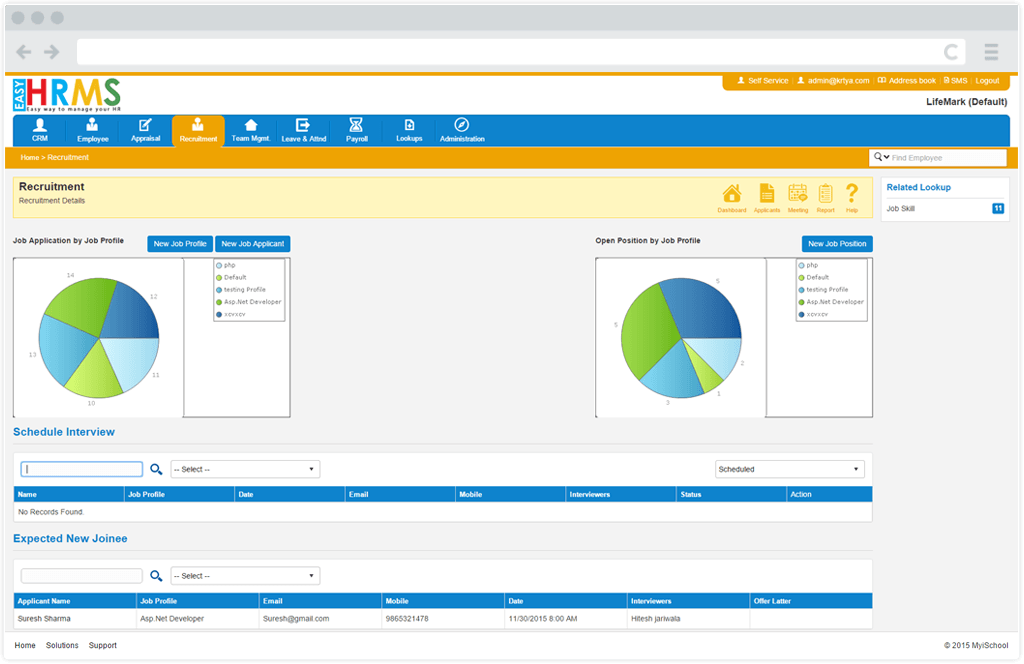Click the Logout link
1024x664 pixels.
987,81
